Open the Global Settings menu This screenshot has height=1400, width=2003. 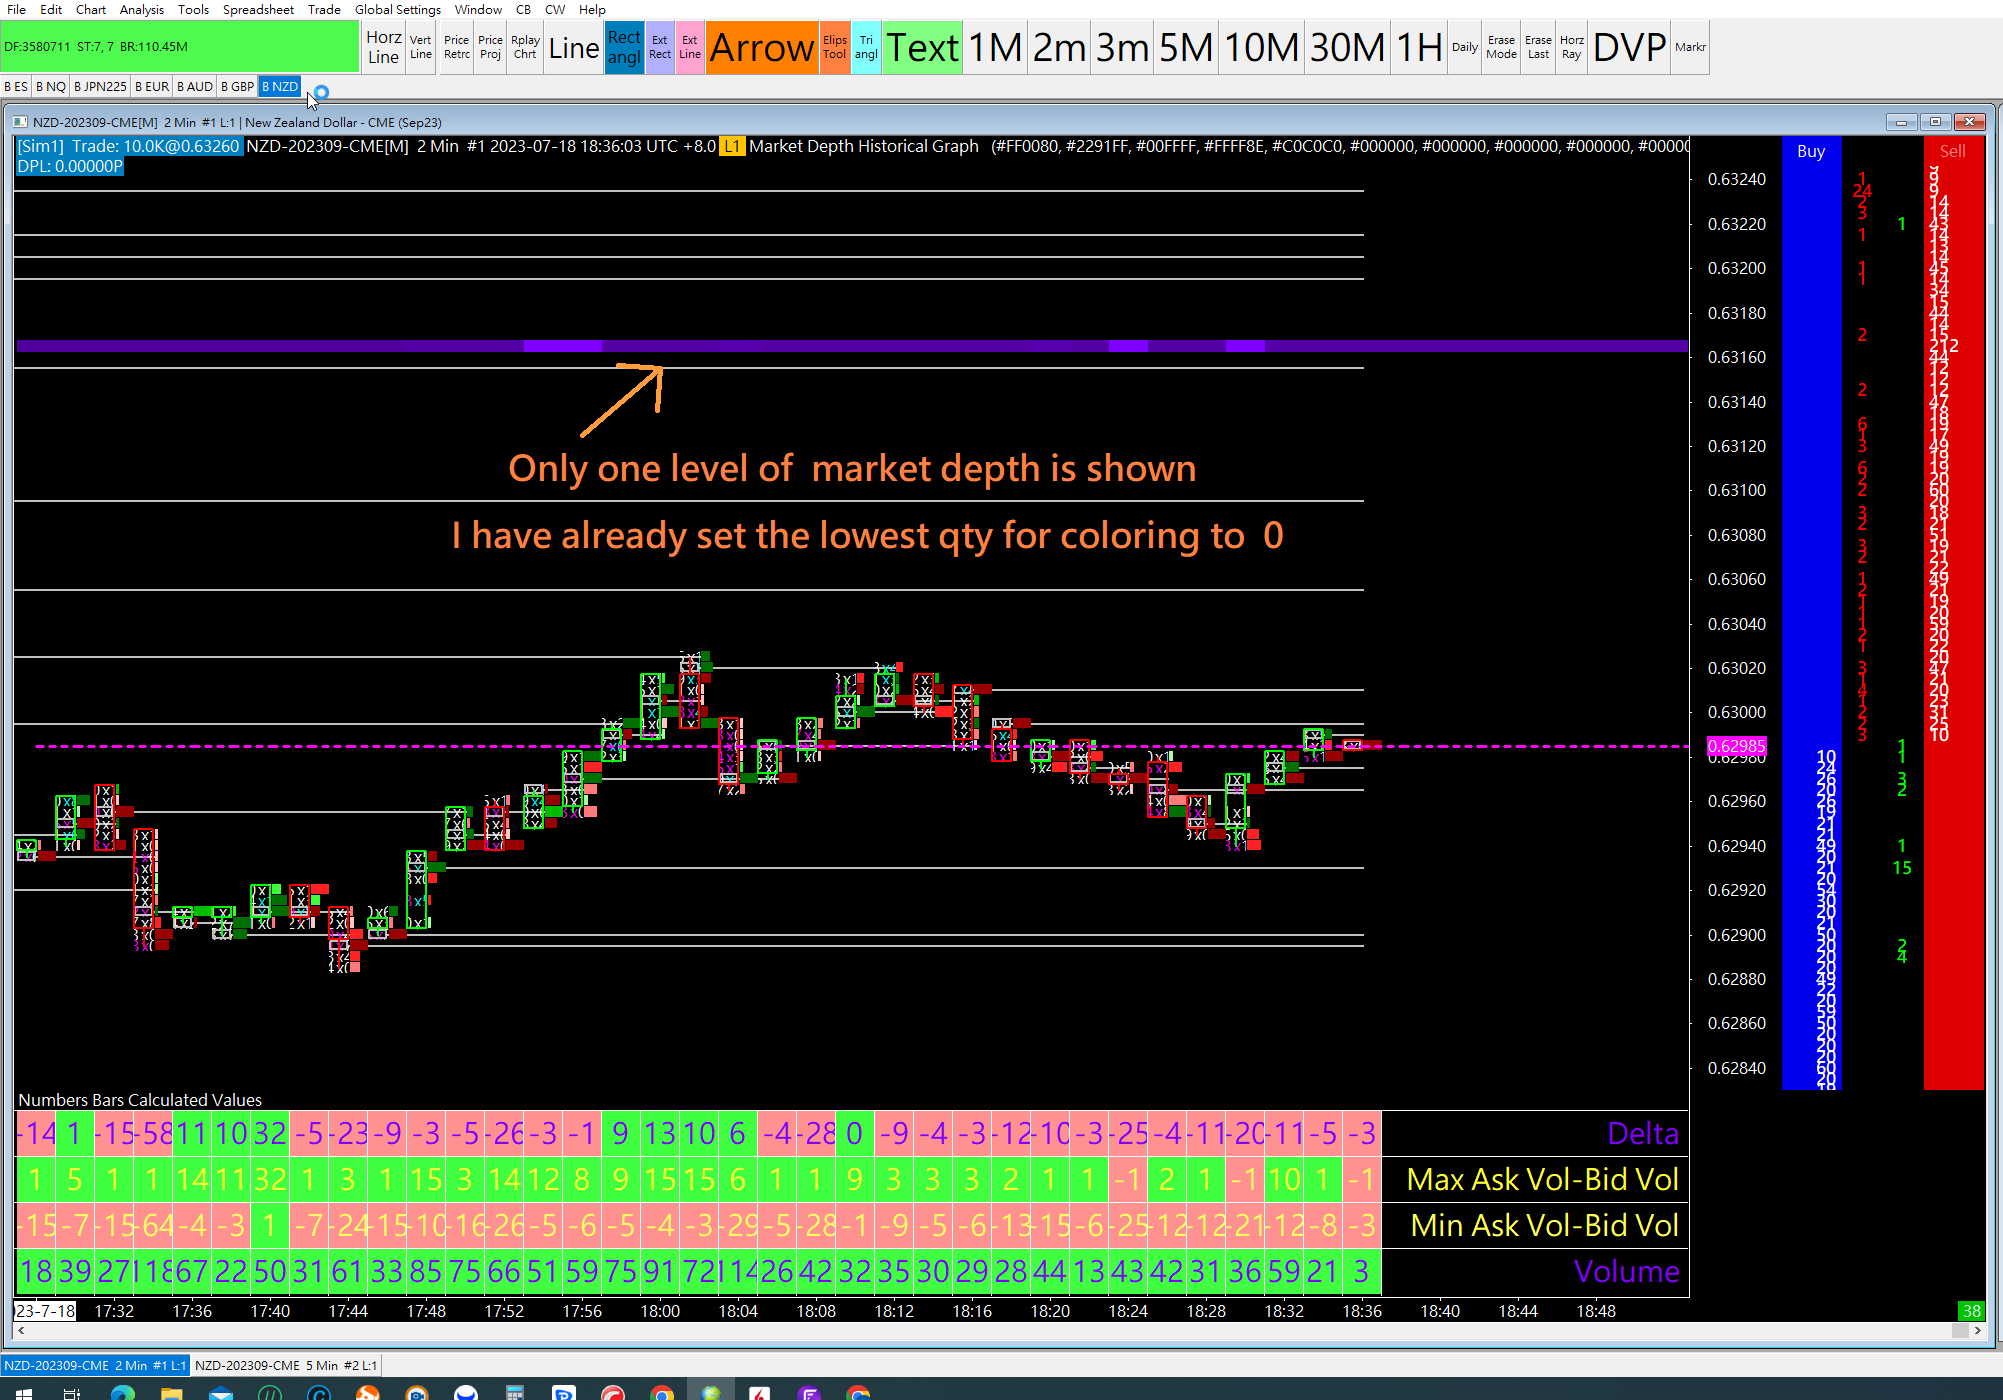pos(397,9)
